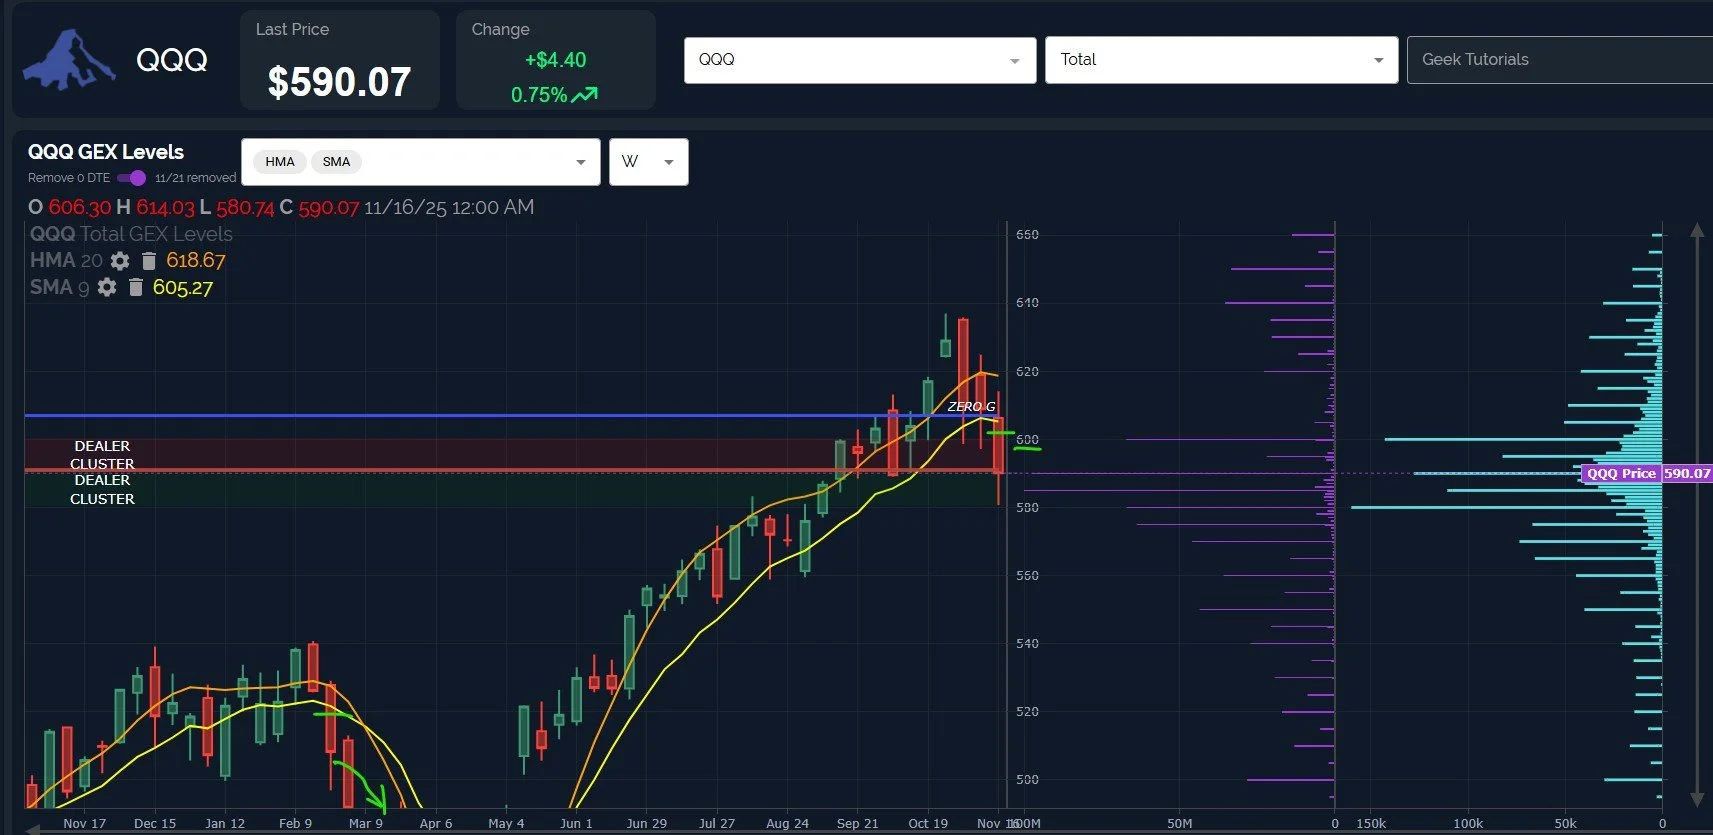Expand the indicators dropdown arrow
This screenshot has height=835, width=1713.
coord(581,162)
